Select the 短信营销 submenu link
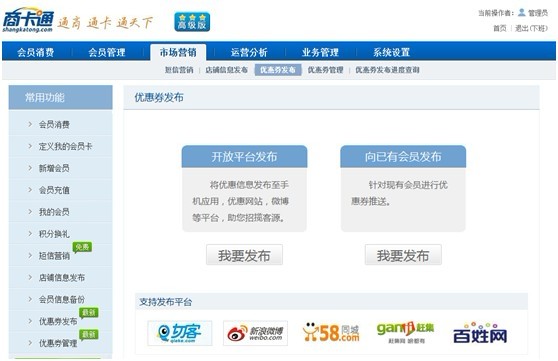 point(179,70)
